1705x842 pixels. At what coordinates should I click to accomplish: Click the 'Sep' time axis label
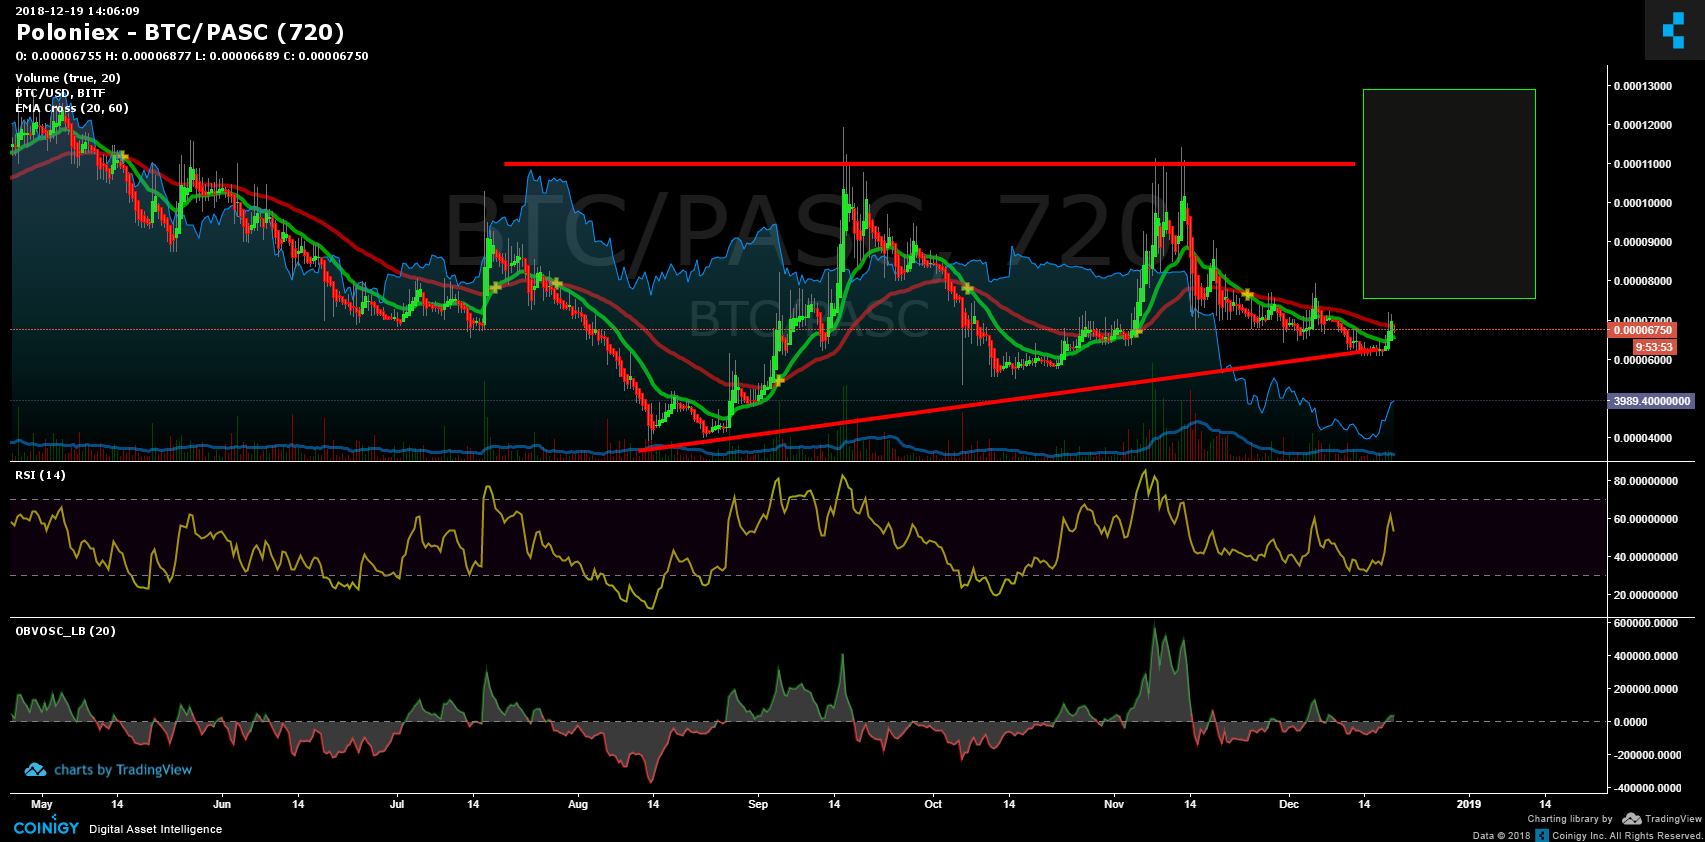point(758,804)
